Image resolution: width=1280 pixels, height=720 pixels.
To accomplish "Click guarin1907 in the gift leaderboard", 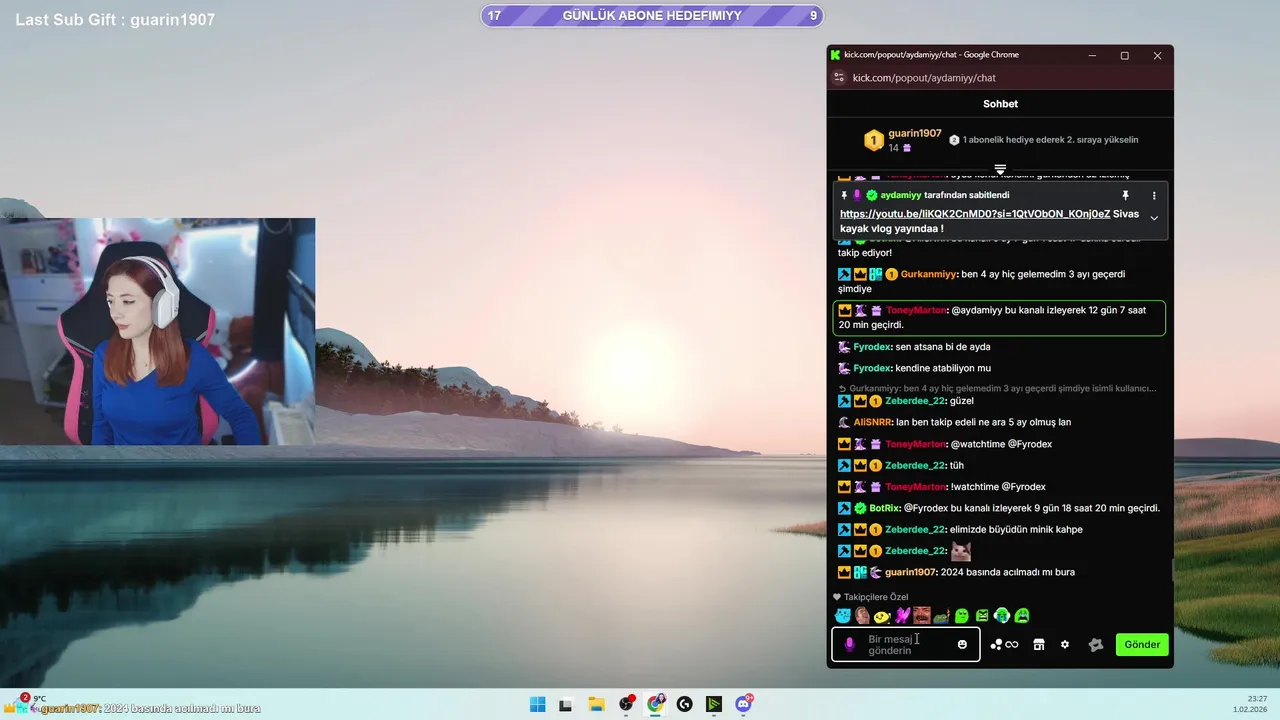I will [915, 133].
